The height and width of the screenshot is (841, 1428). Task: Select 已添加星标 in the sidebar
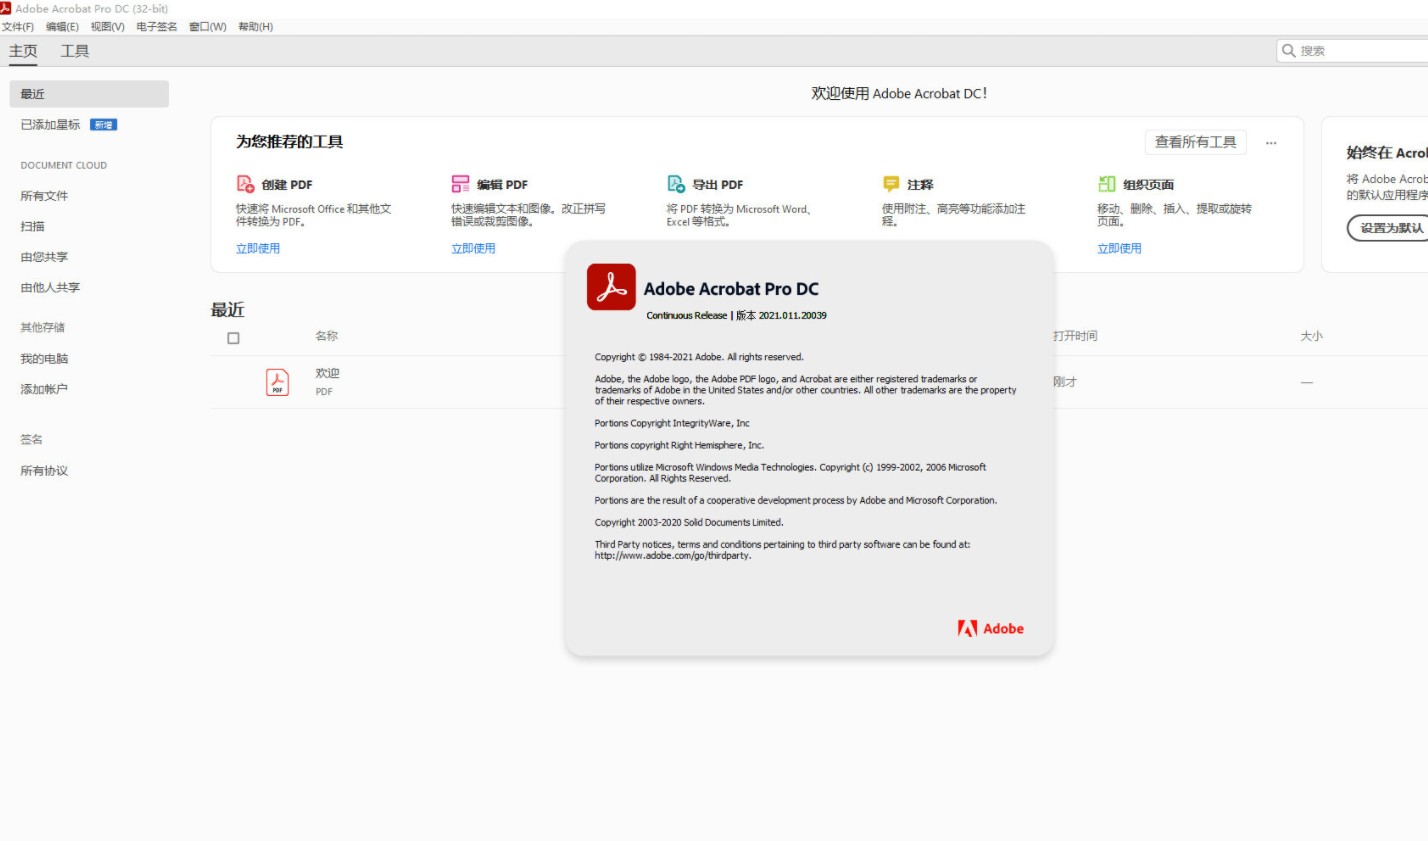(50, 125)
